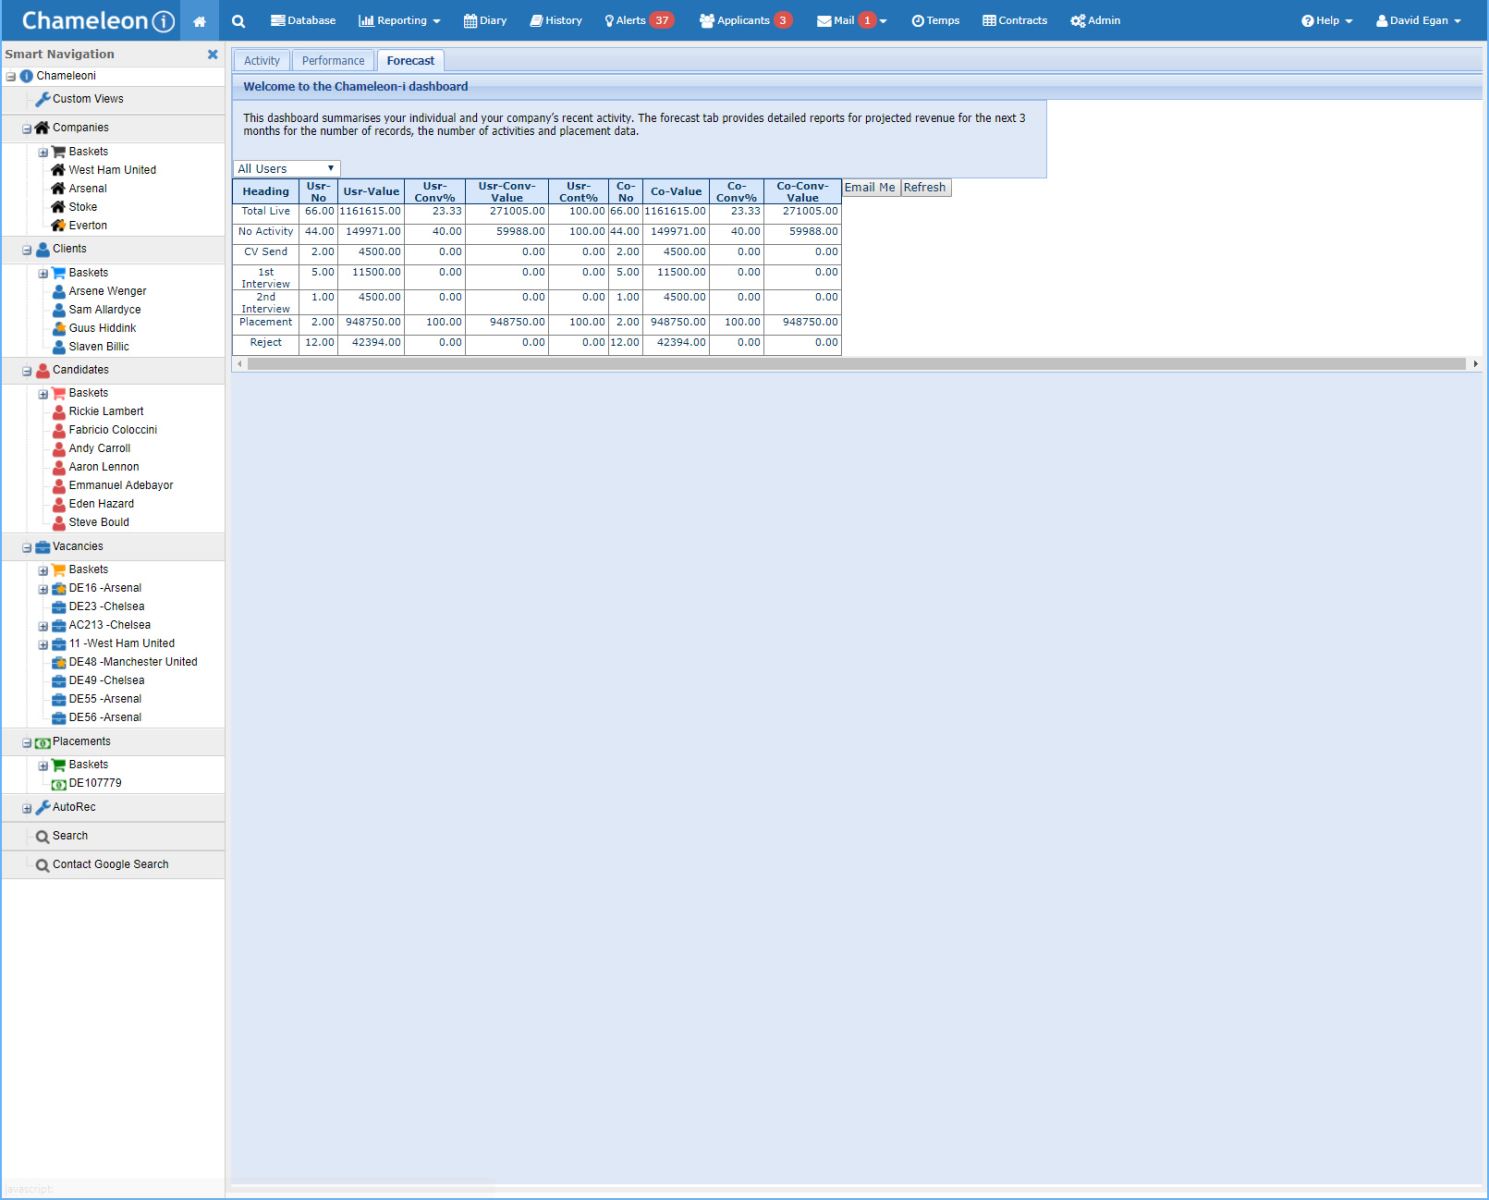Image resolution: width=1489 pixels, height=1200 pixels.
Task: Click the Email Me button
Action: [870, 188]
